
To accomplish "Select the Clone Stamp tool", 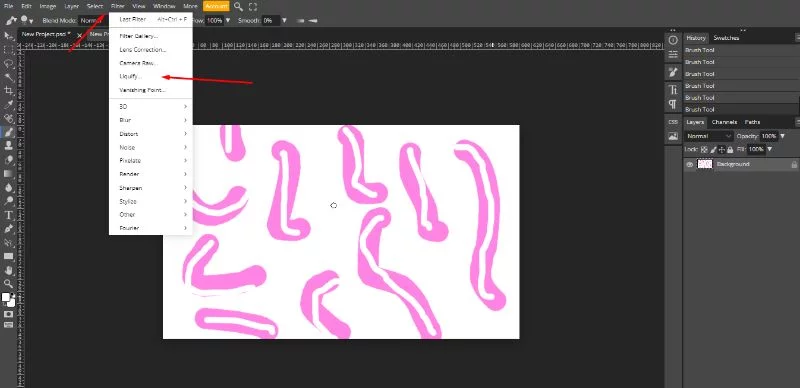I will pos(9,146).
